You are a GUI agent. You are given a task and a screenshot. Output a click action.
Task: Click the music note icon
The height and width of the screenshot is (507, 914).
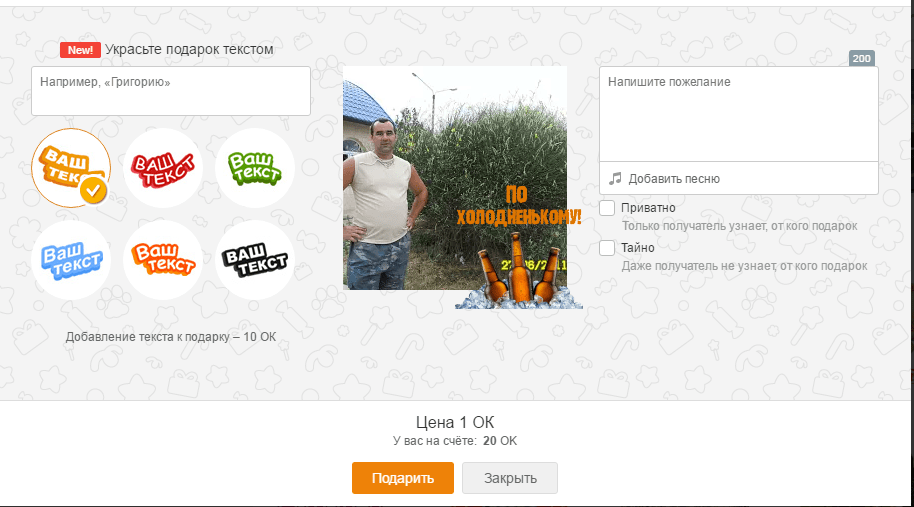(x=615, y=178)
